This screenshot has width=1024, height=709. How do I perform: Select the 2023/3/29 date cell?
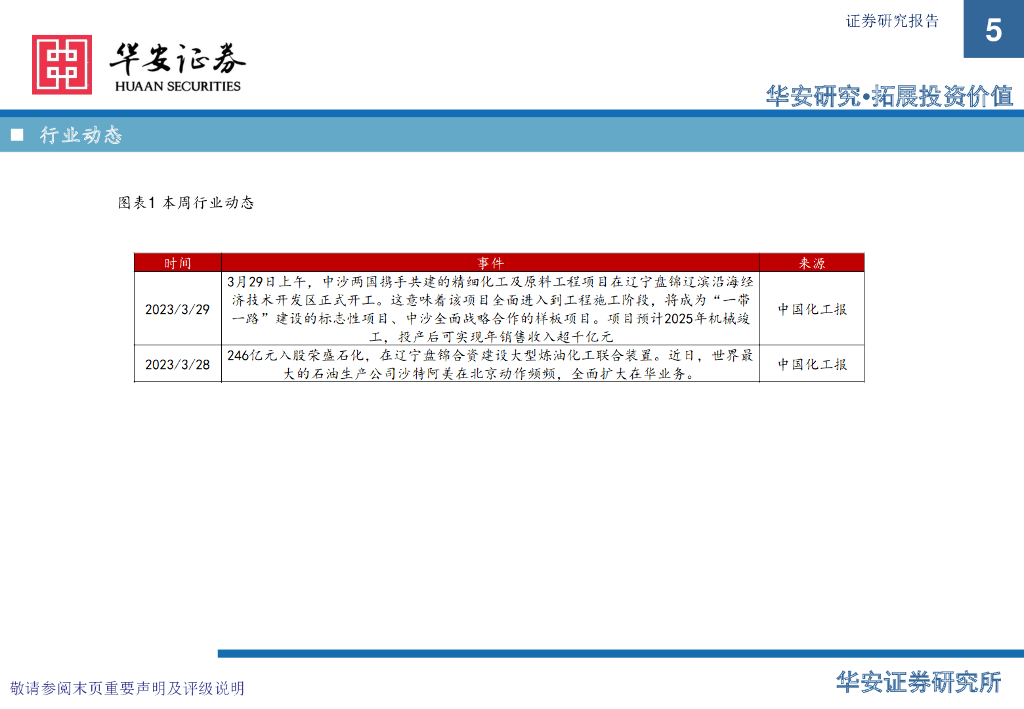point(178,309)
